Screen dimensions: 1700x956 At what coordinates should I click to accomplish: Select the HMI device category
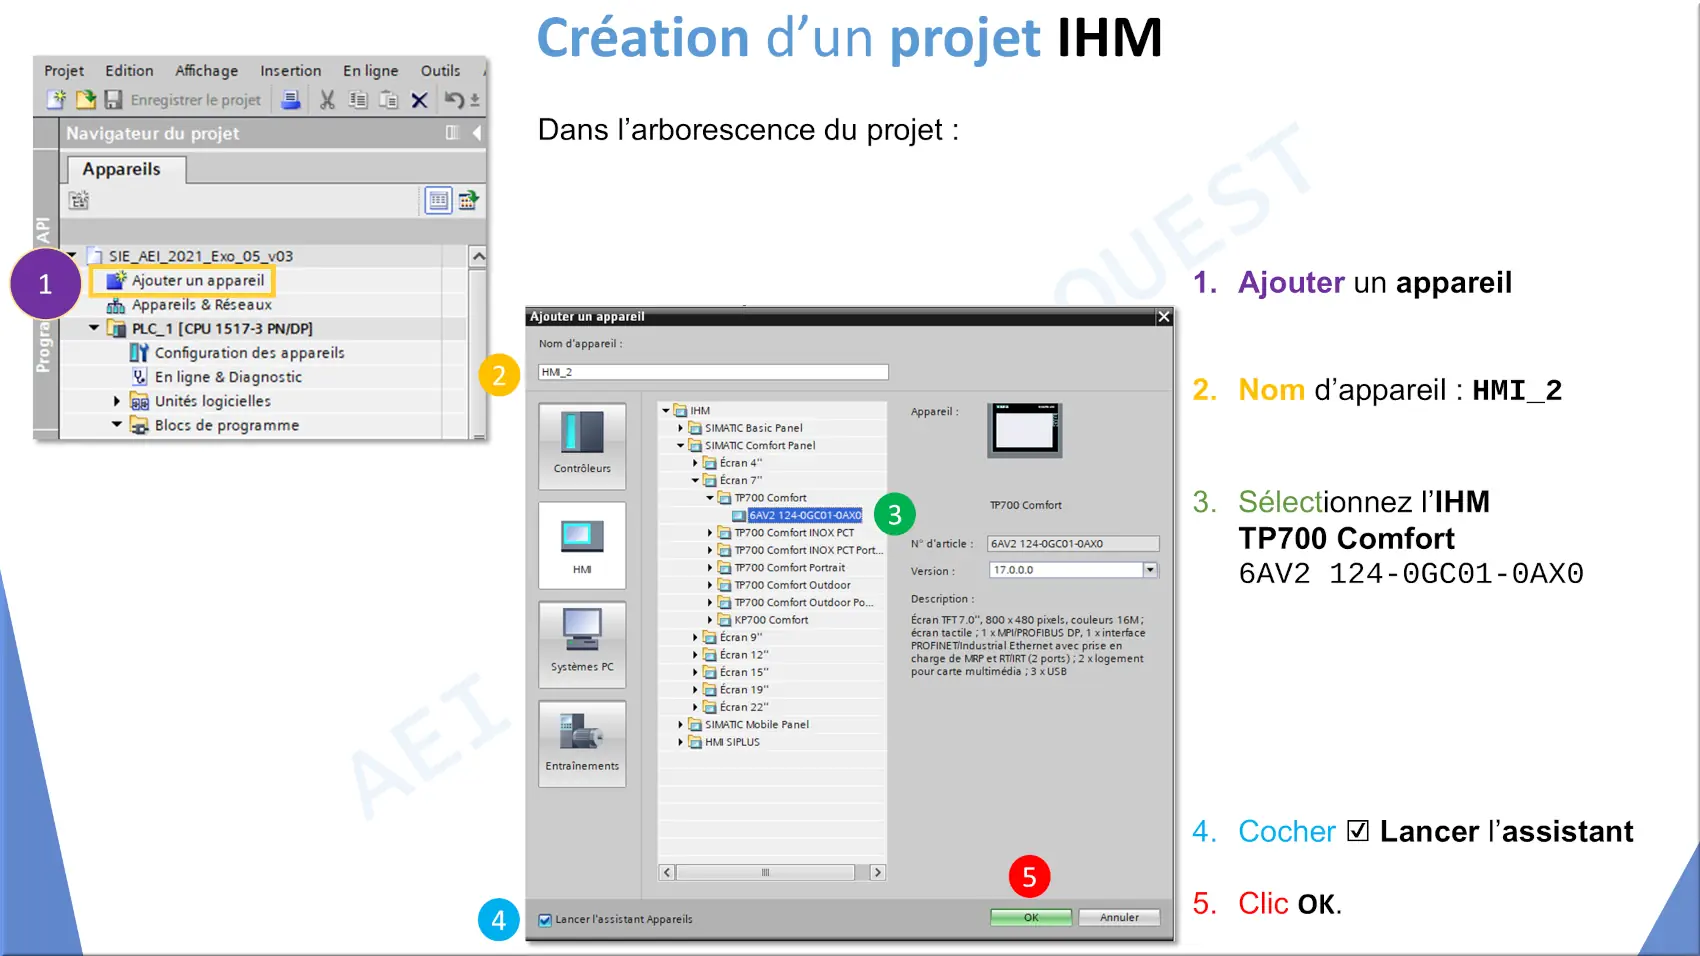pyautogui.click(x=582, y=545)
